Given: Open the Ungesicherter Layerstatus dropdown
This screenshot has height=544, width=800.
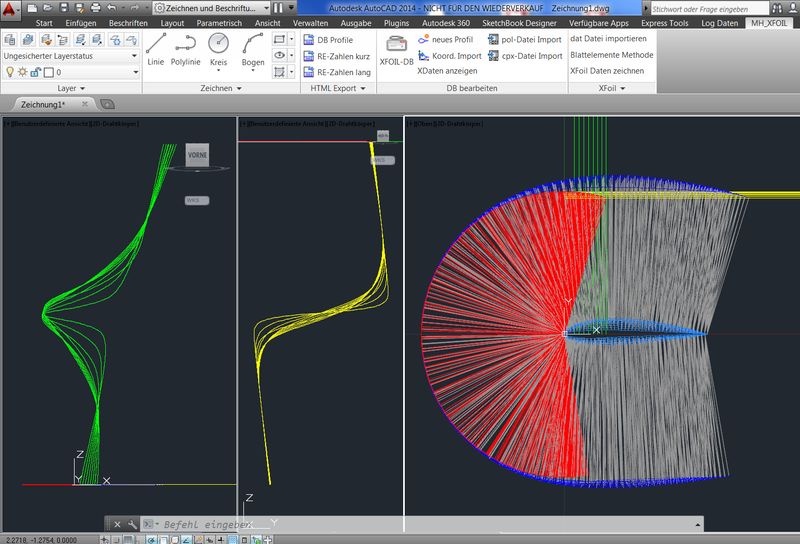Looking at the screenshot, I should point(70,57).
